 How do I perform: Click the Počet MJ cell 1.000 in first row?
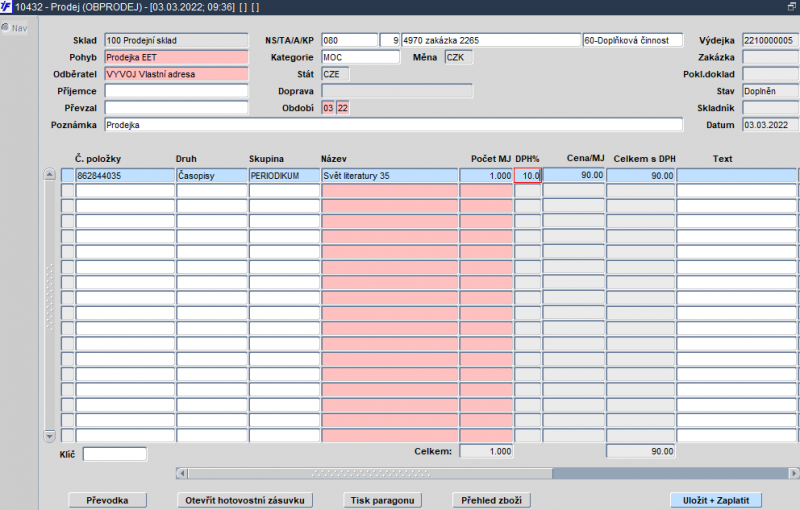pyautogui.click(x=486, y=175)
